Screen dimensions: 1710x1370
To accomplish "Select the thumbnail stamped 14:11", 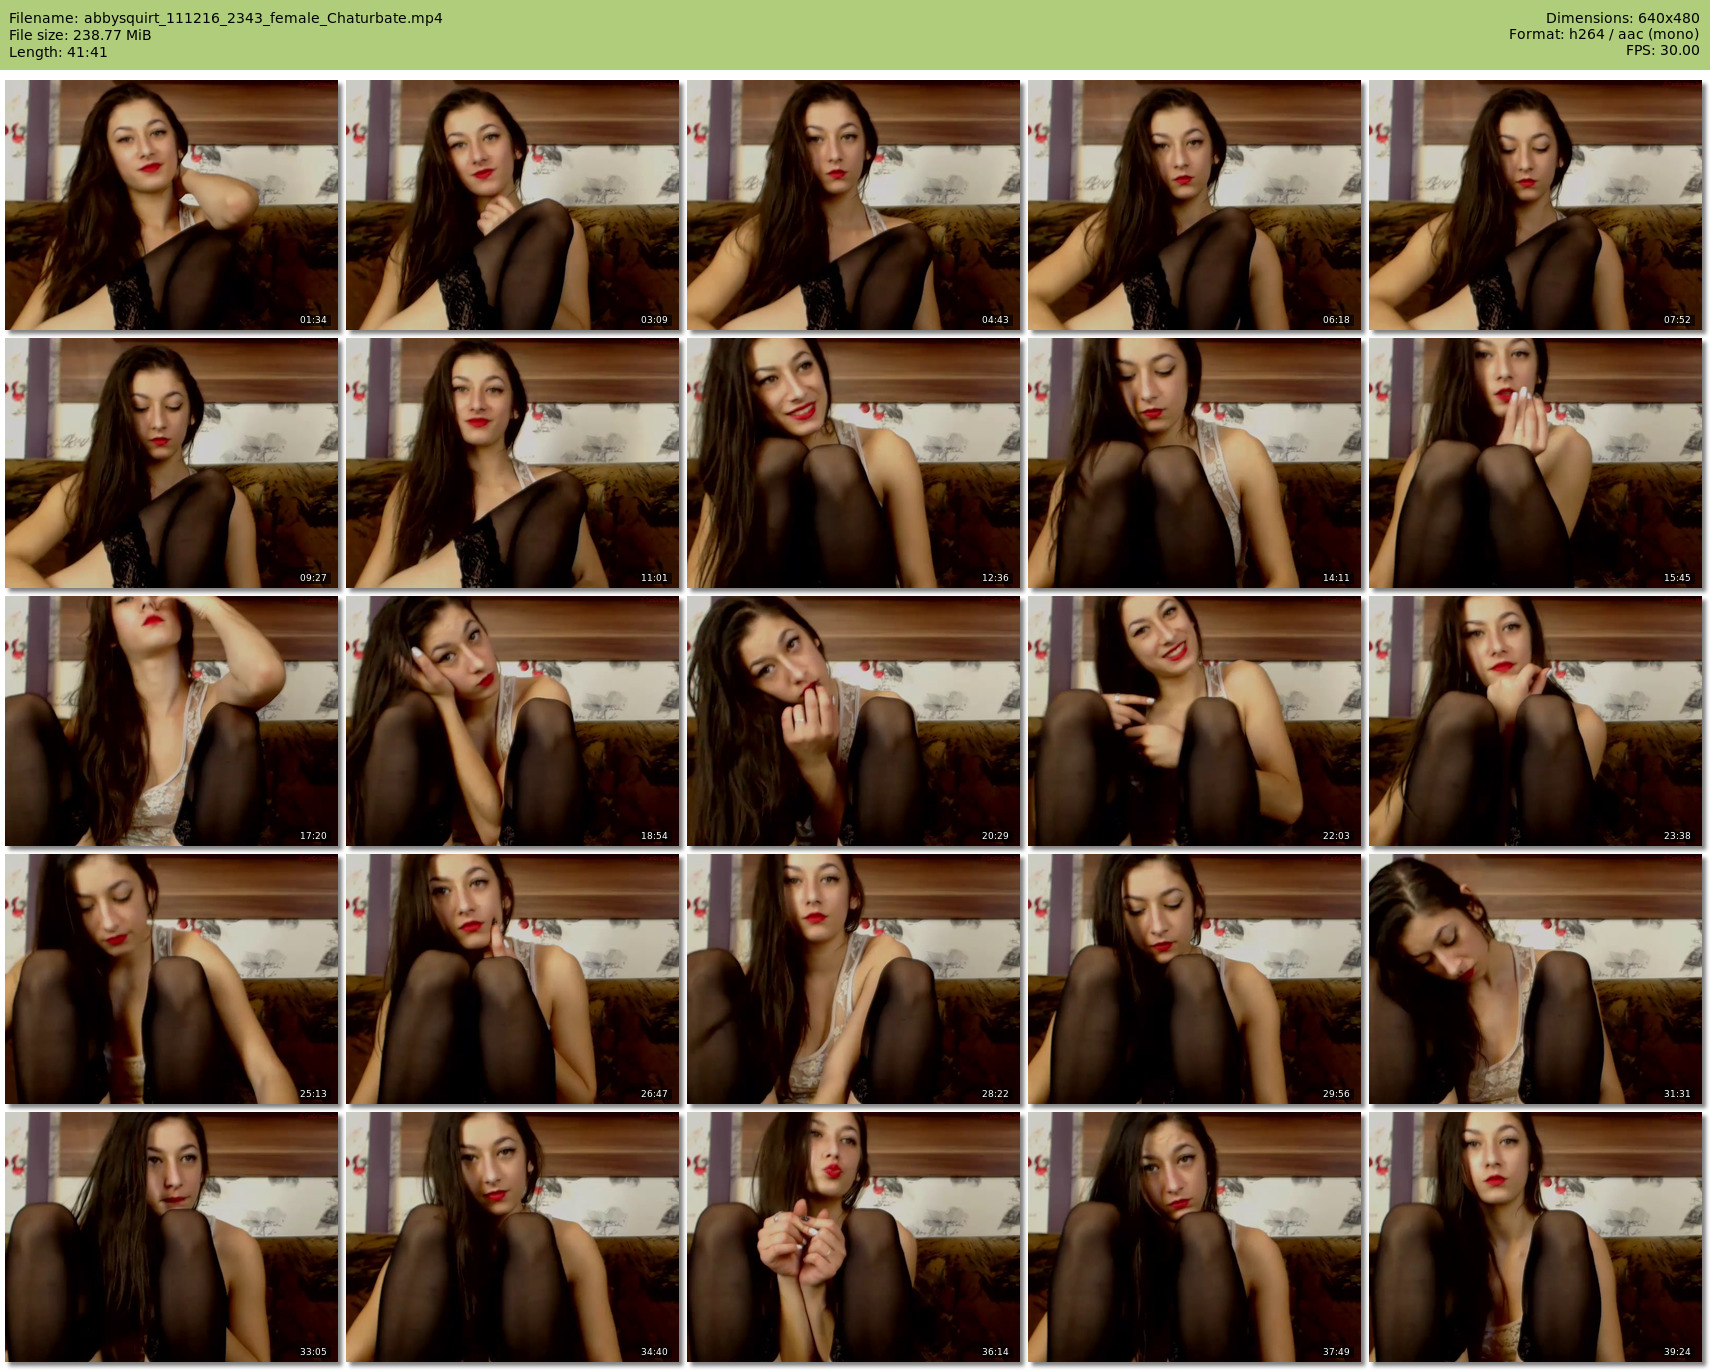I will click(1195, 463).
